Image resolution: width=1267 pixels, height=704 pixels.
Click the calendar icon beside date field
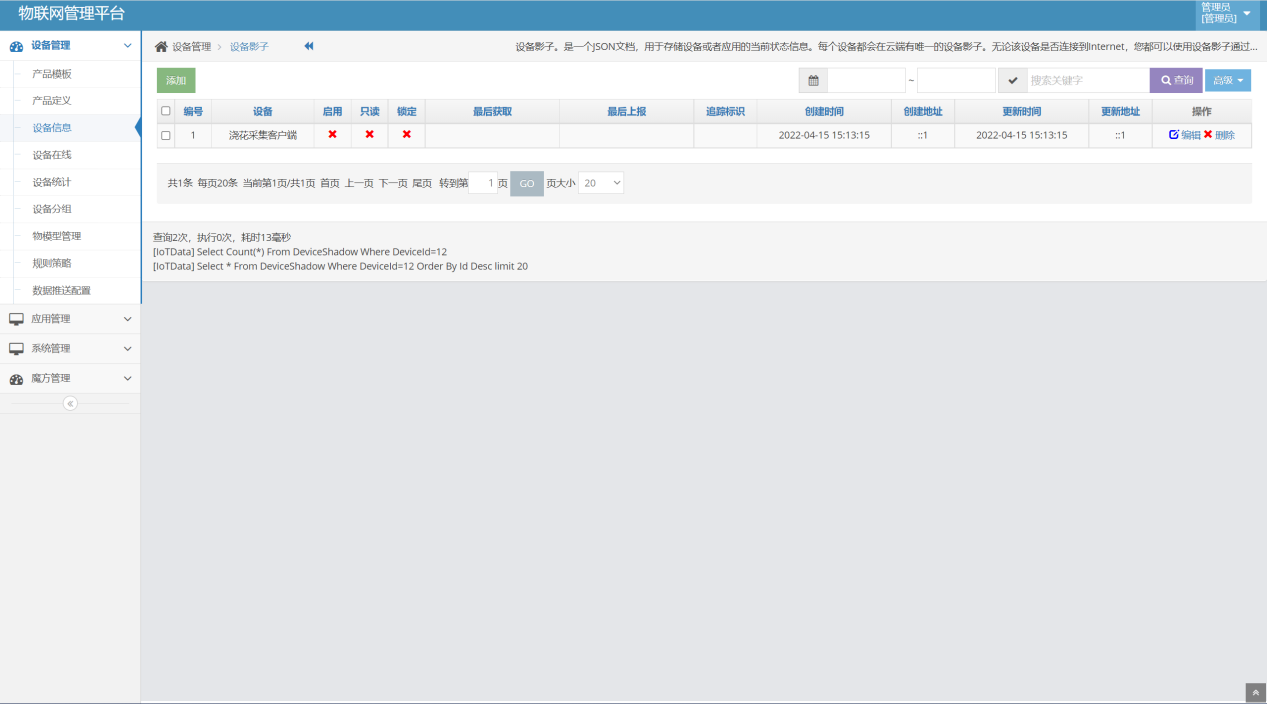pyautogui.click(x=813, y=80)
